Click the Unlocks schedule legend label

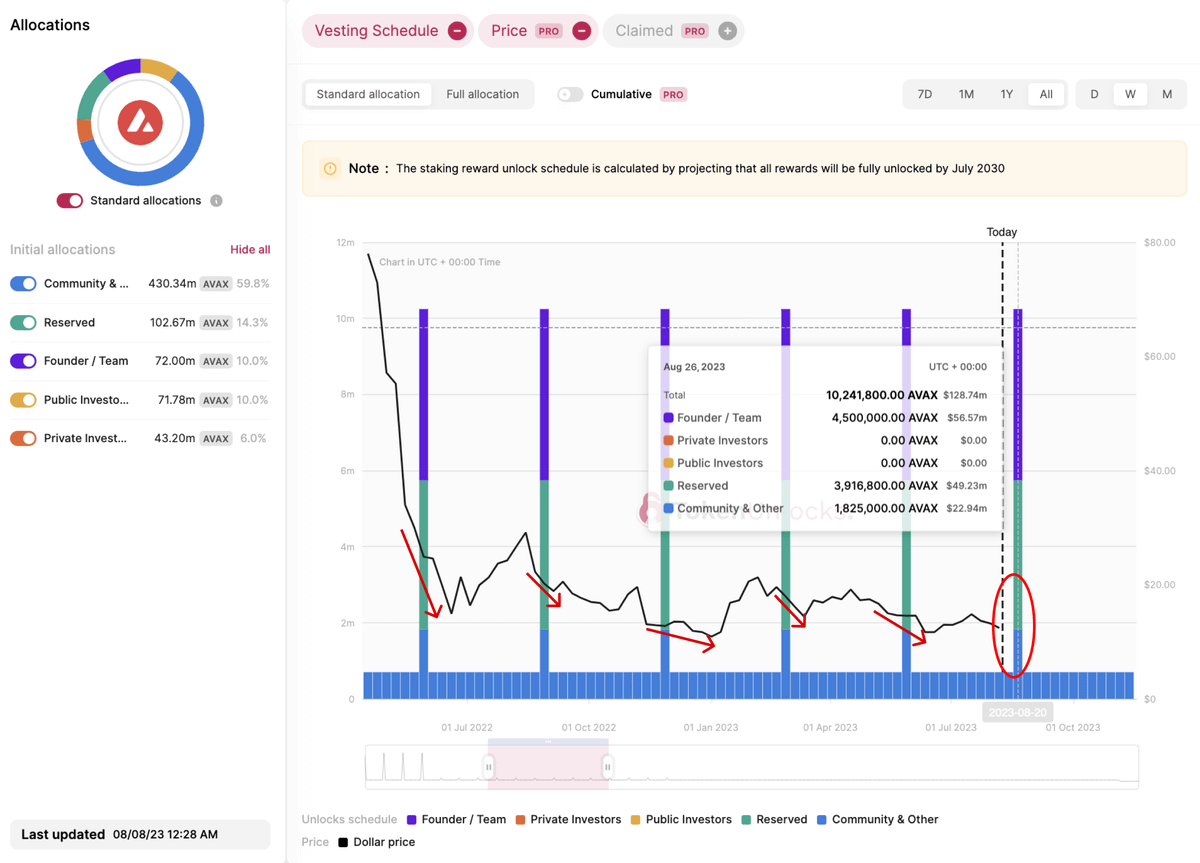coord(349,820)
